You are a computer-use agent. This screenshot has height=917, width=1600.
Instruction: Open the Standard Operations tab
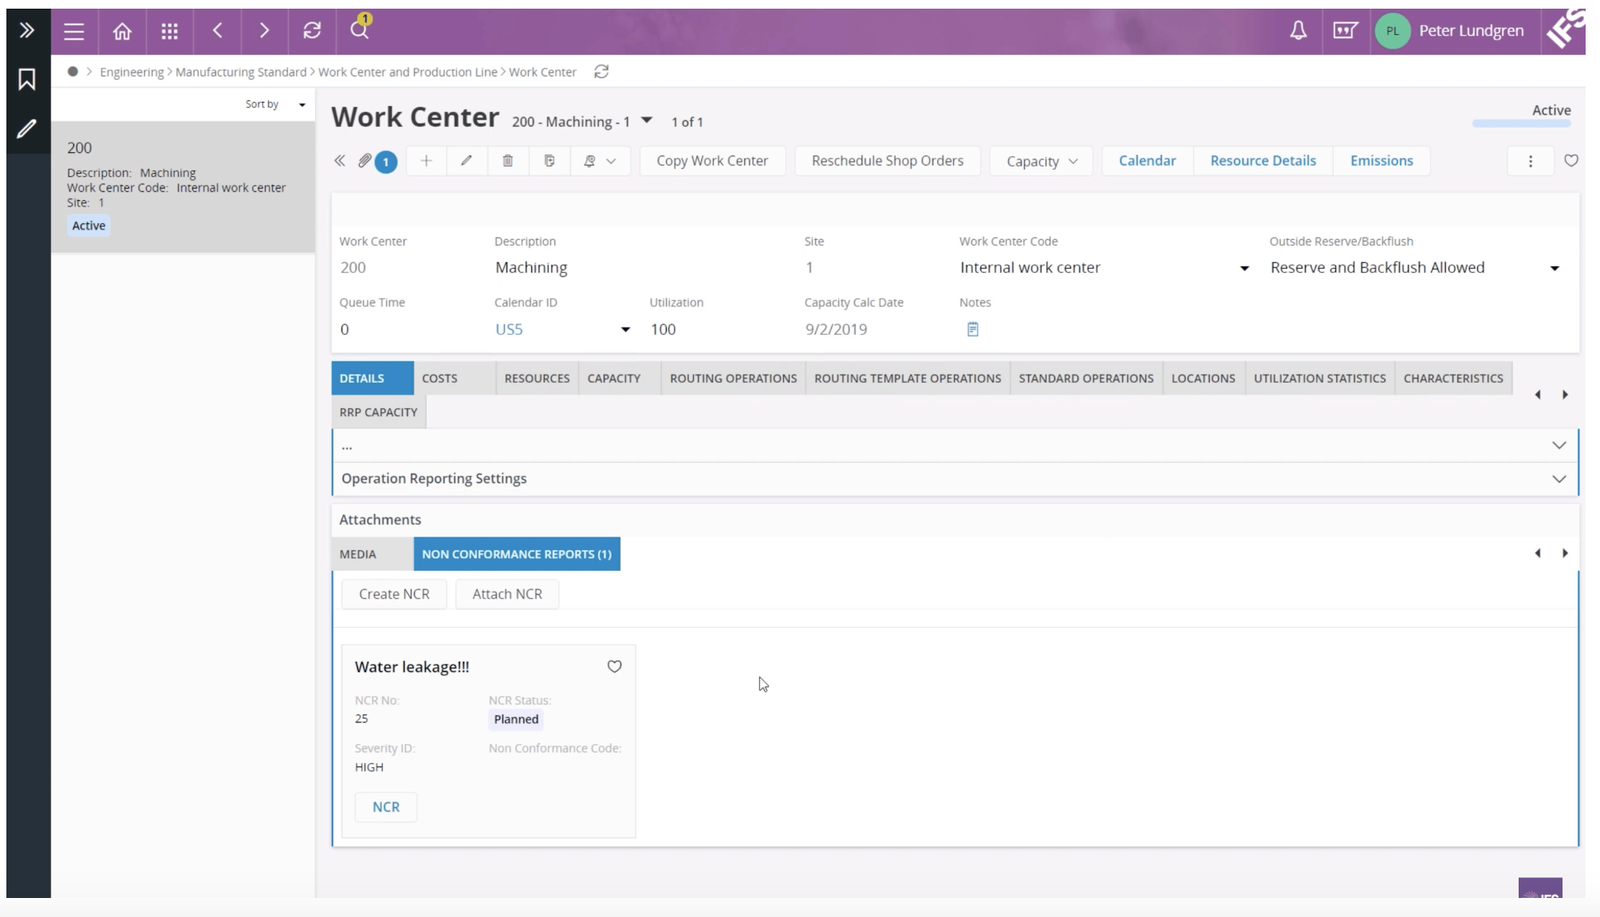pyautogui.click(x=1086, y=378)
